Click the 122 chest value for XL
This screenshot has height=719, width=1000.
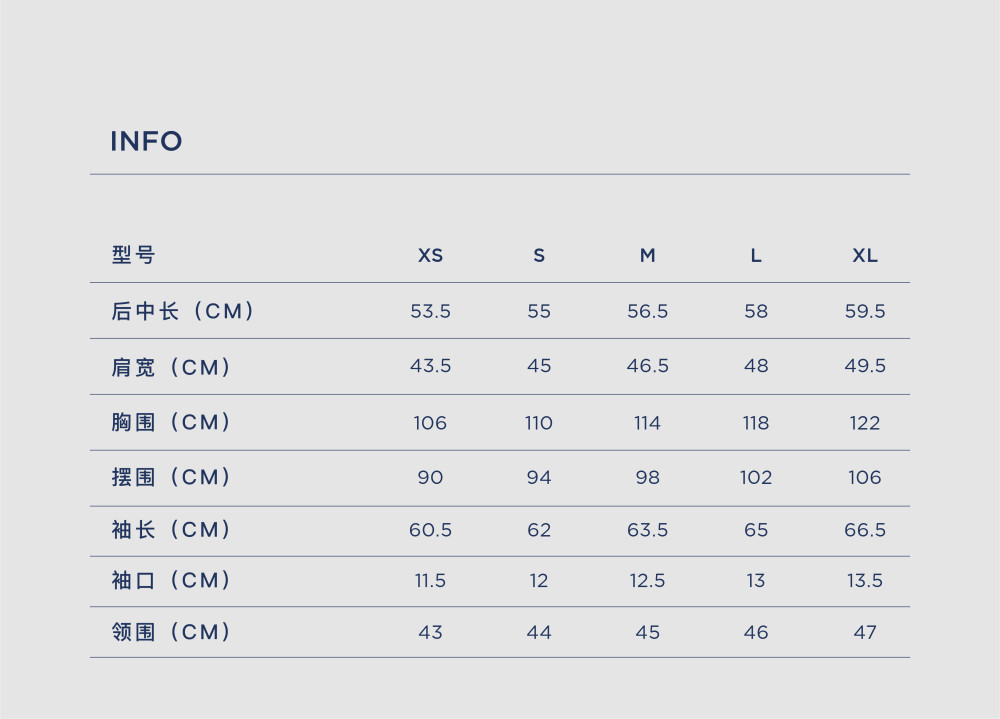865,422
